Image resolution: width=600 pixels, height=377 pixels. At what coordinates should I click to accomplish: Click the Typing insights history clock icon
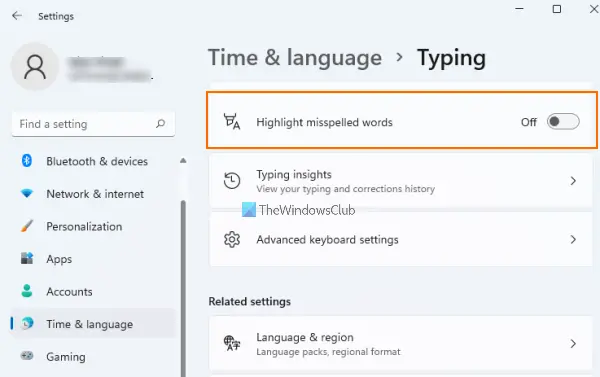[x=232, y=181]
